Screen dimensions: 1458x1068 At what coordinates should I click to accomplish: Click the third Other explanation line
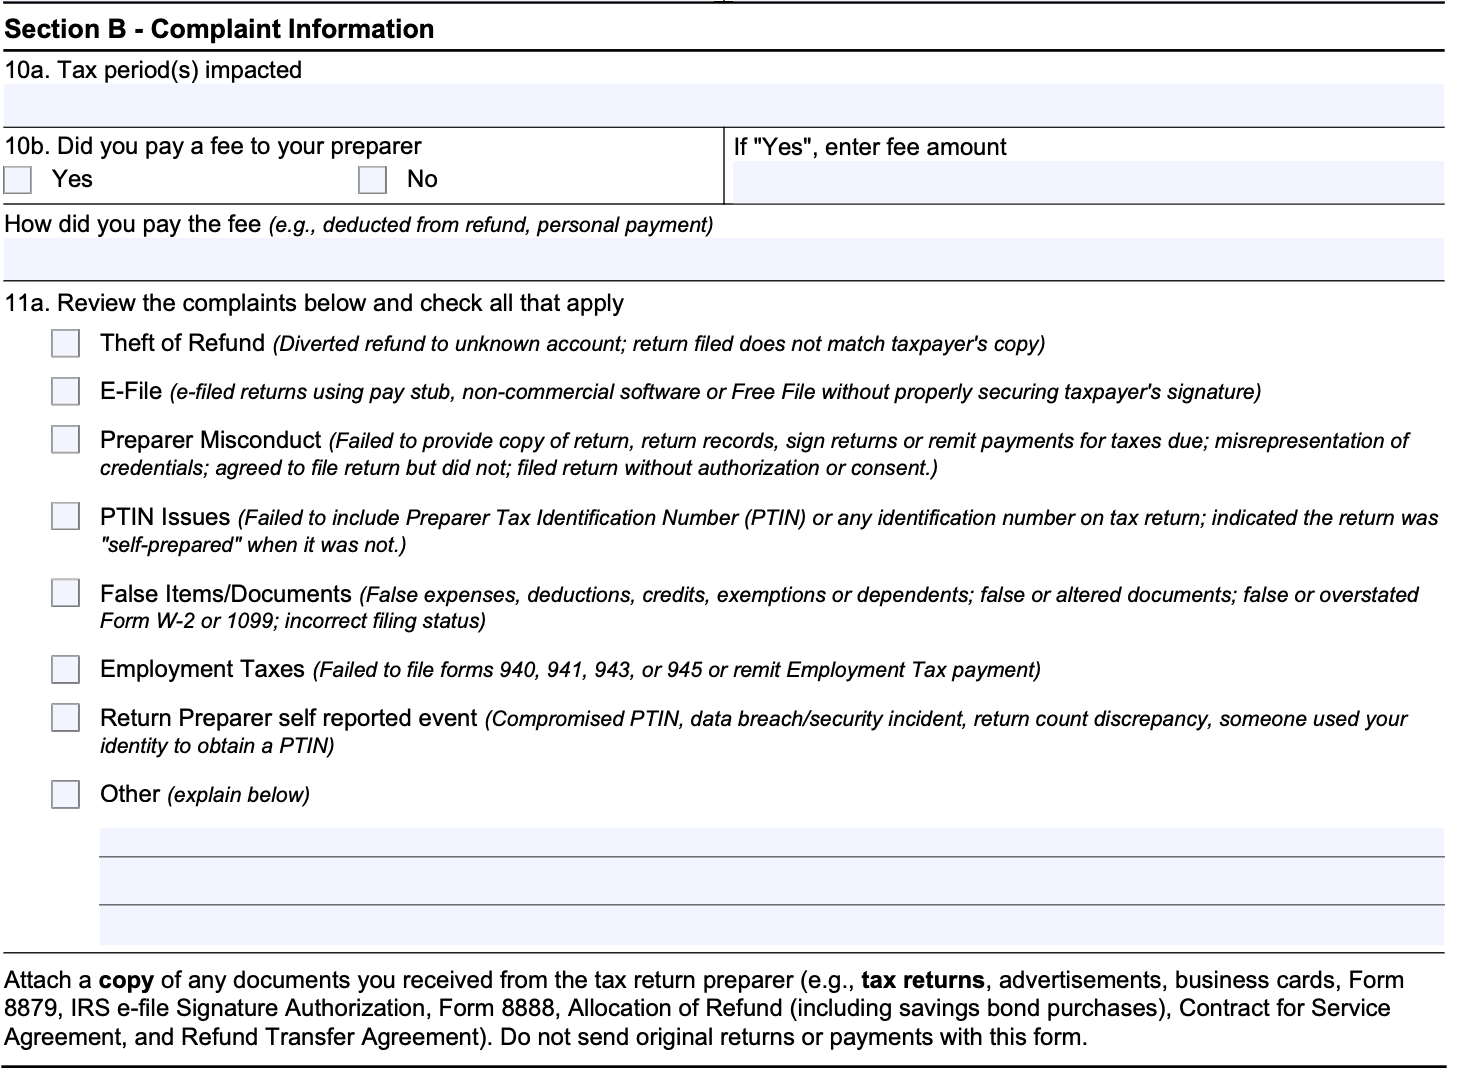(771, 925)
